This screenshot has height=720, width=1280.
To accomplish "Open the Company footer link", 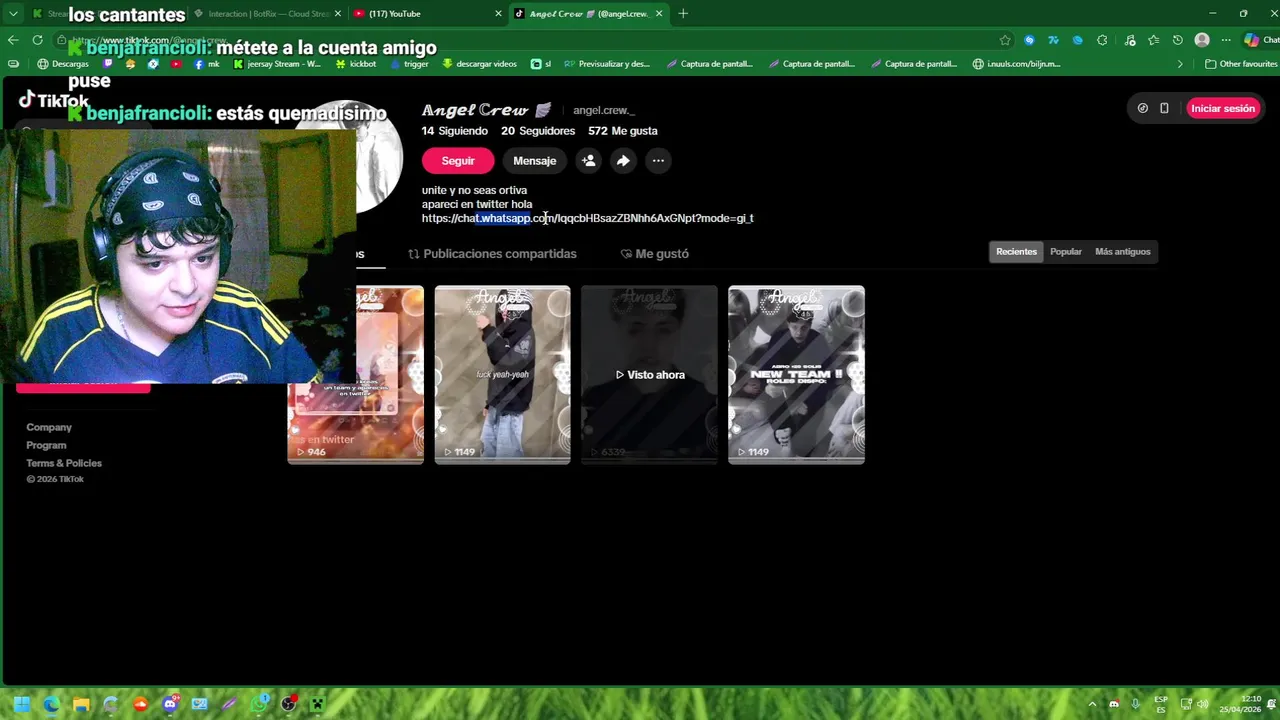I will coord(49,427).
